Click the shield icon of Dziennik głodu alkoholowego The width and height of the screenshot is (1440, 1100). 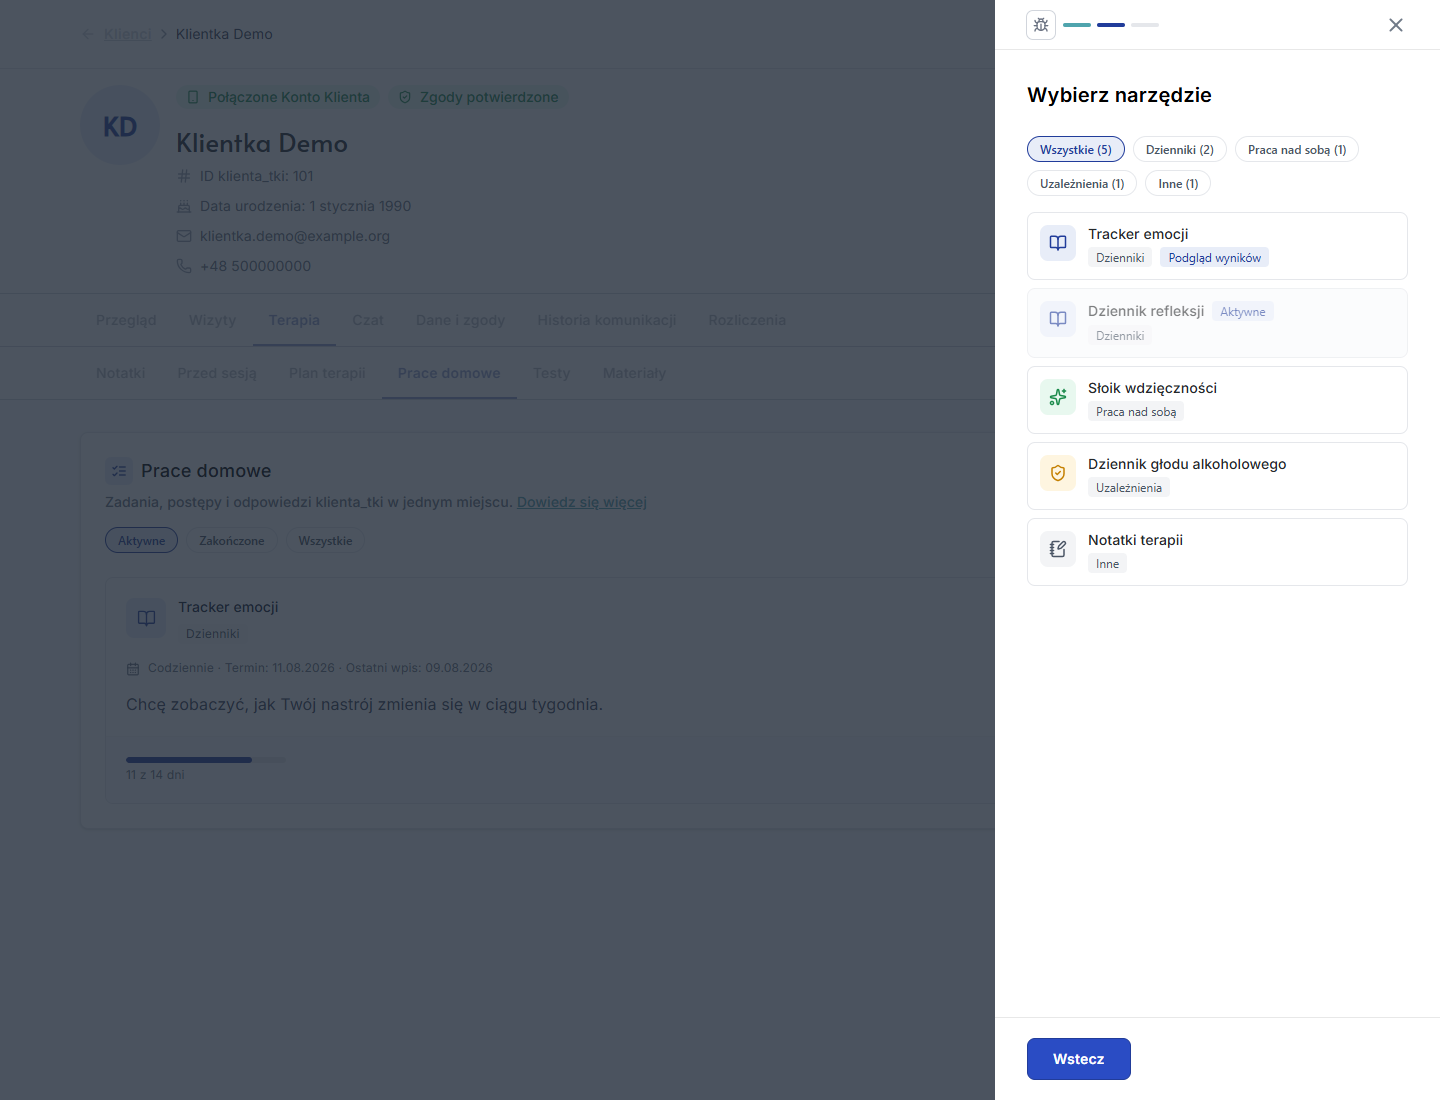pos(1058,473)
